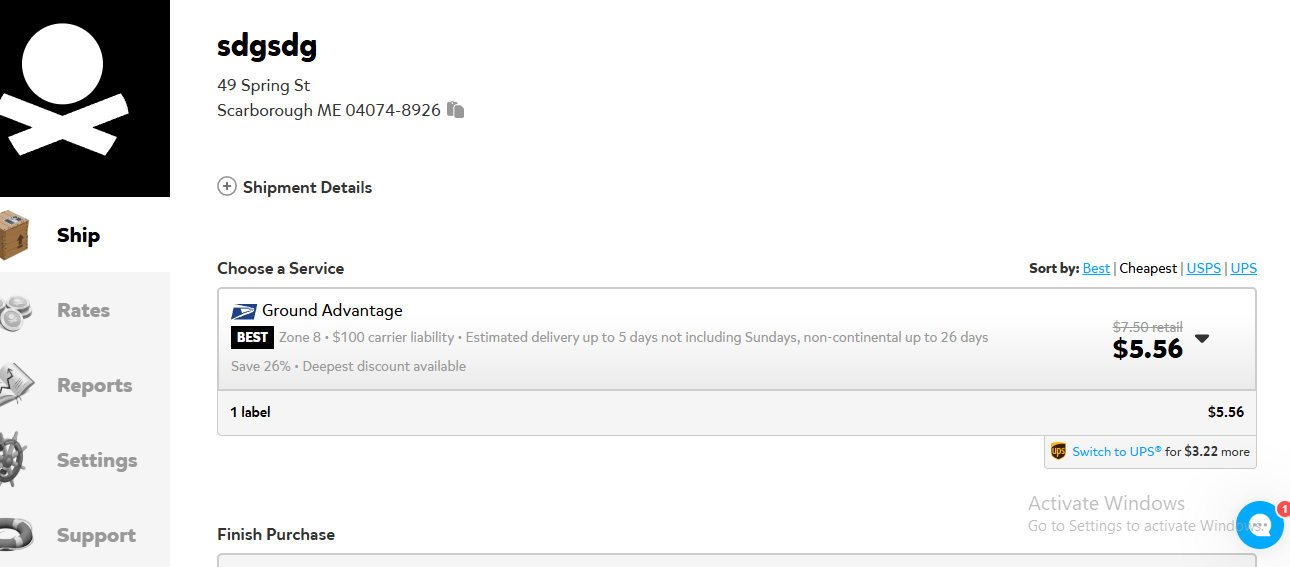Open the Rates menu item
This screenshot has height=567, width=1290.
(x=84, y=311)
